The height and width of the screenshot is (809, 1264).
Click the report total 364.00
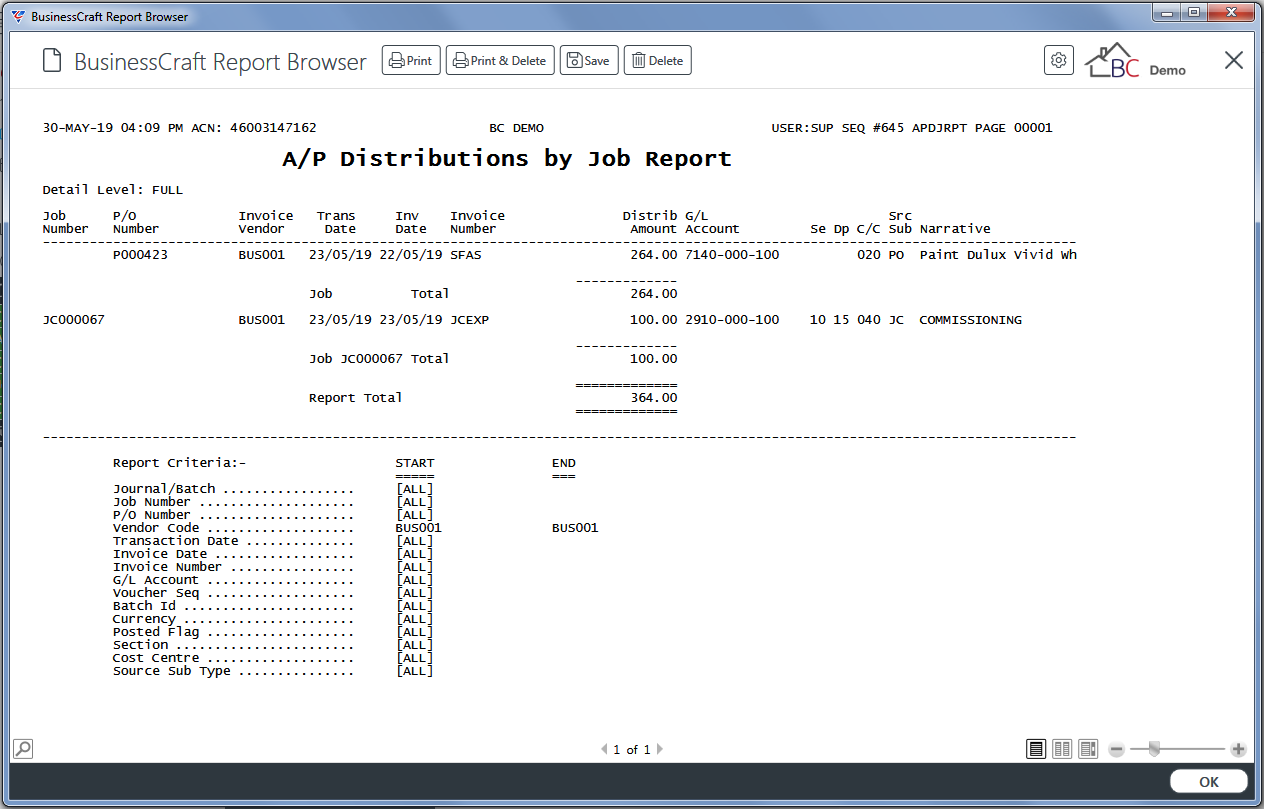654,398
